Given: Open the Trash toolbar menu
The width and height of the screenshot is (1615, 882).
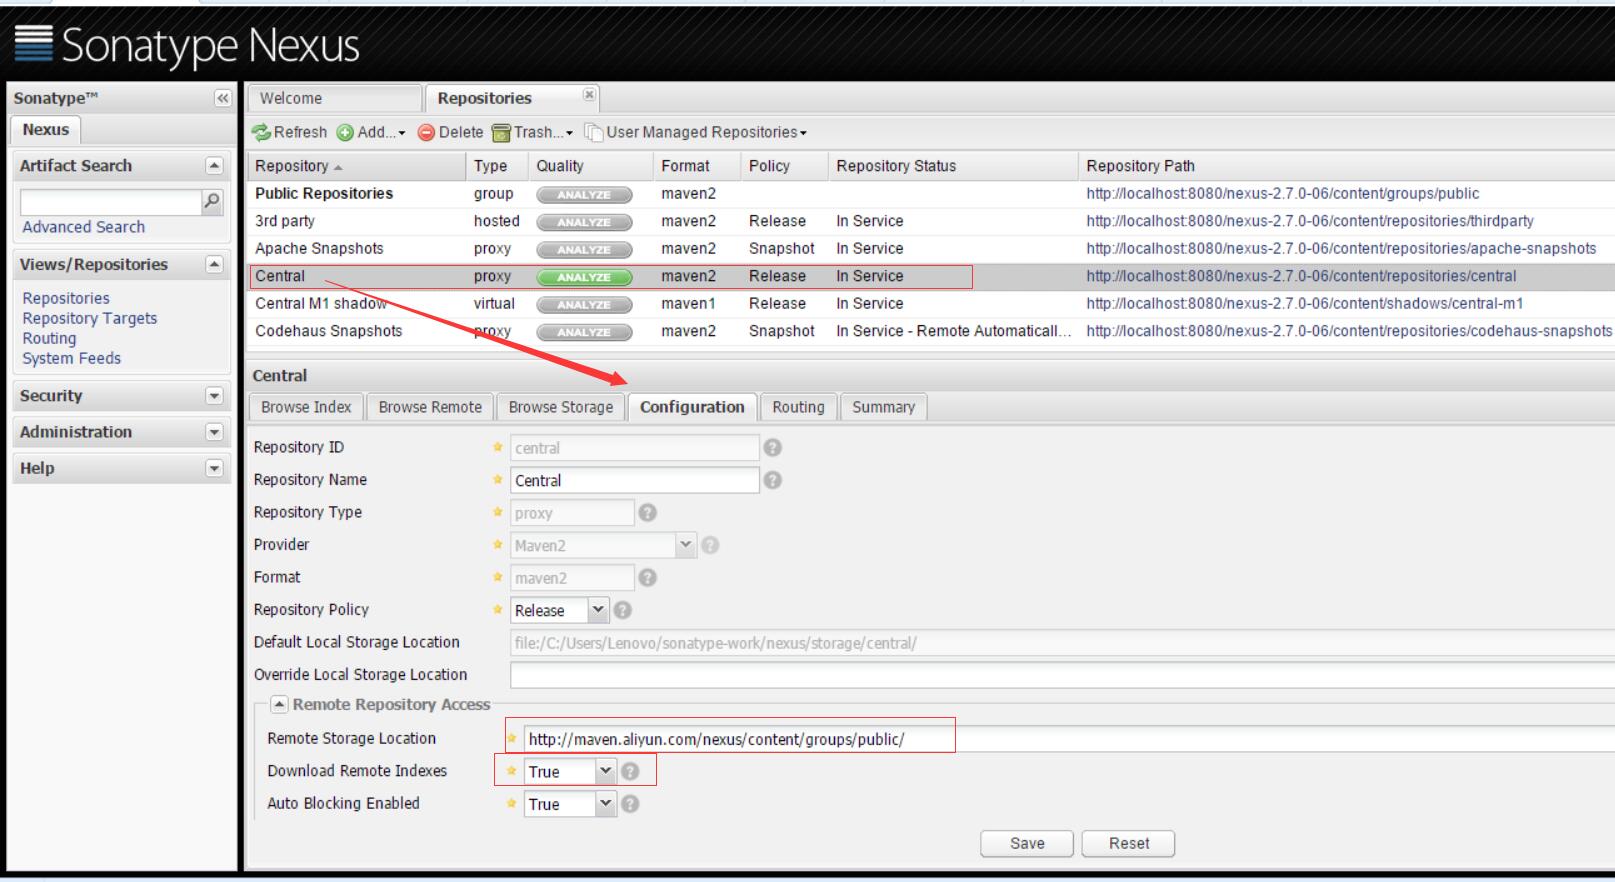Looking at the screenshot, I should 532,132.
